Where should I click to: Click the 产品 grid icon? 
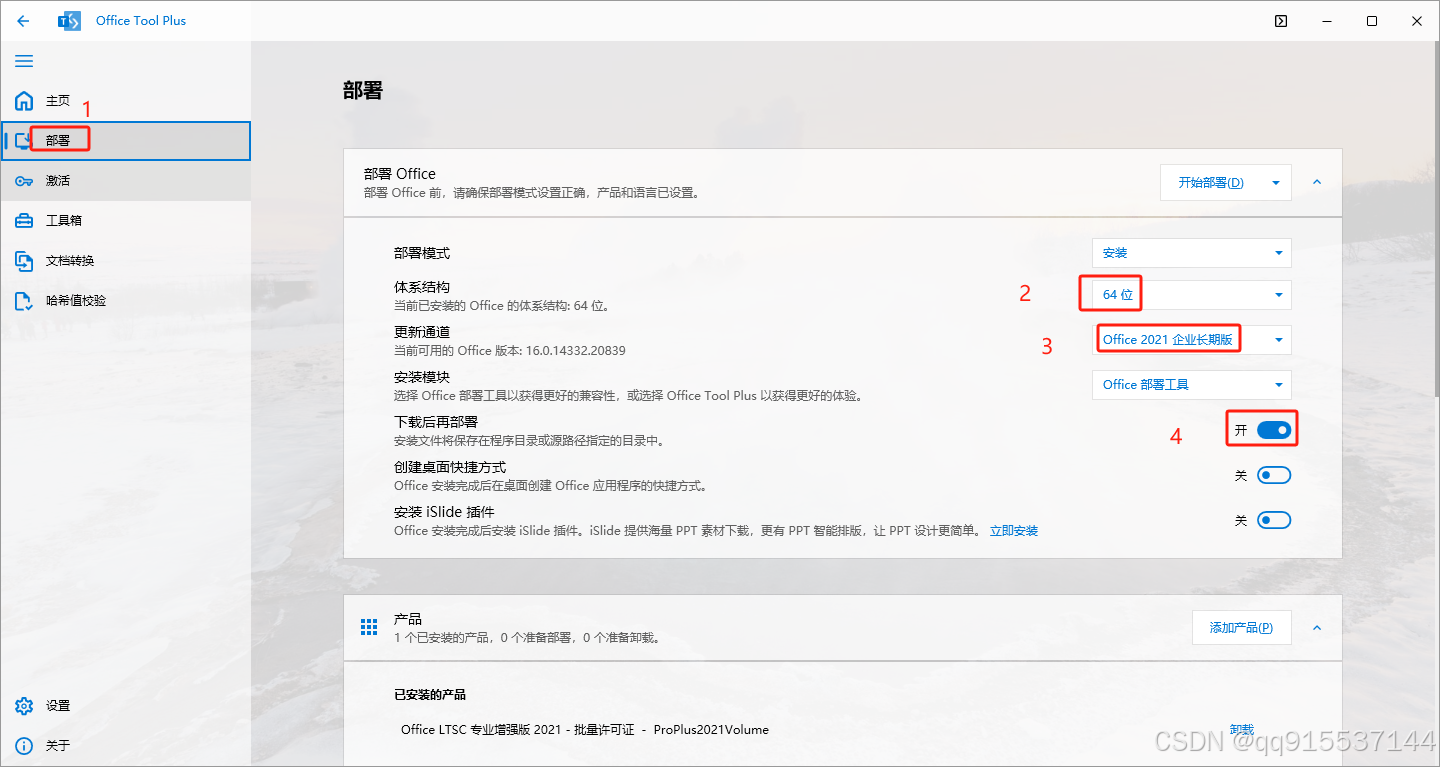point(369,627)
